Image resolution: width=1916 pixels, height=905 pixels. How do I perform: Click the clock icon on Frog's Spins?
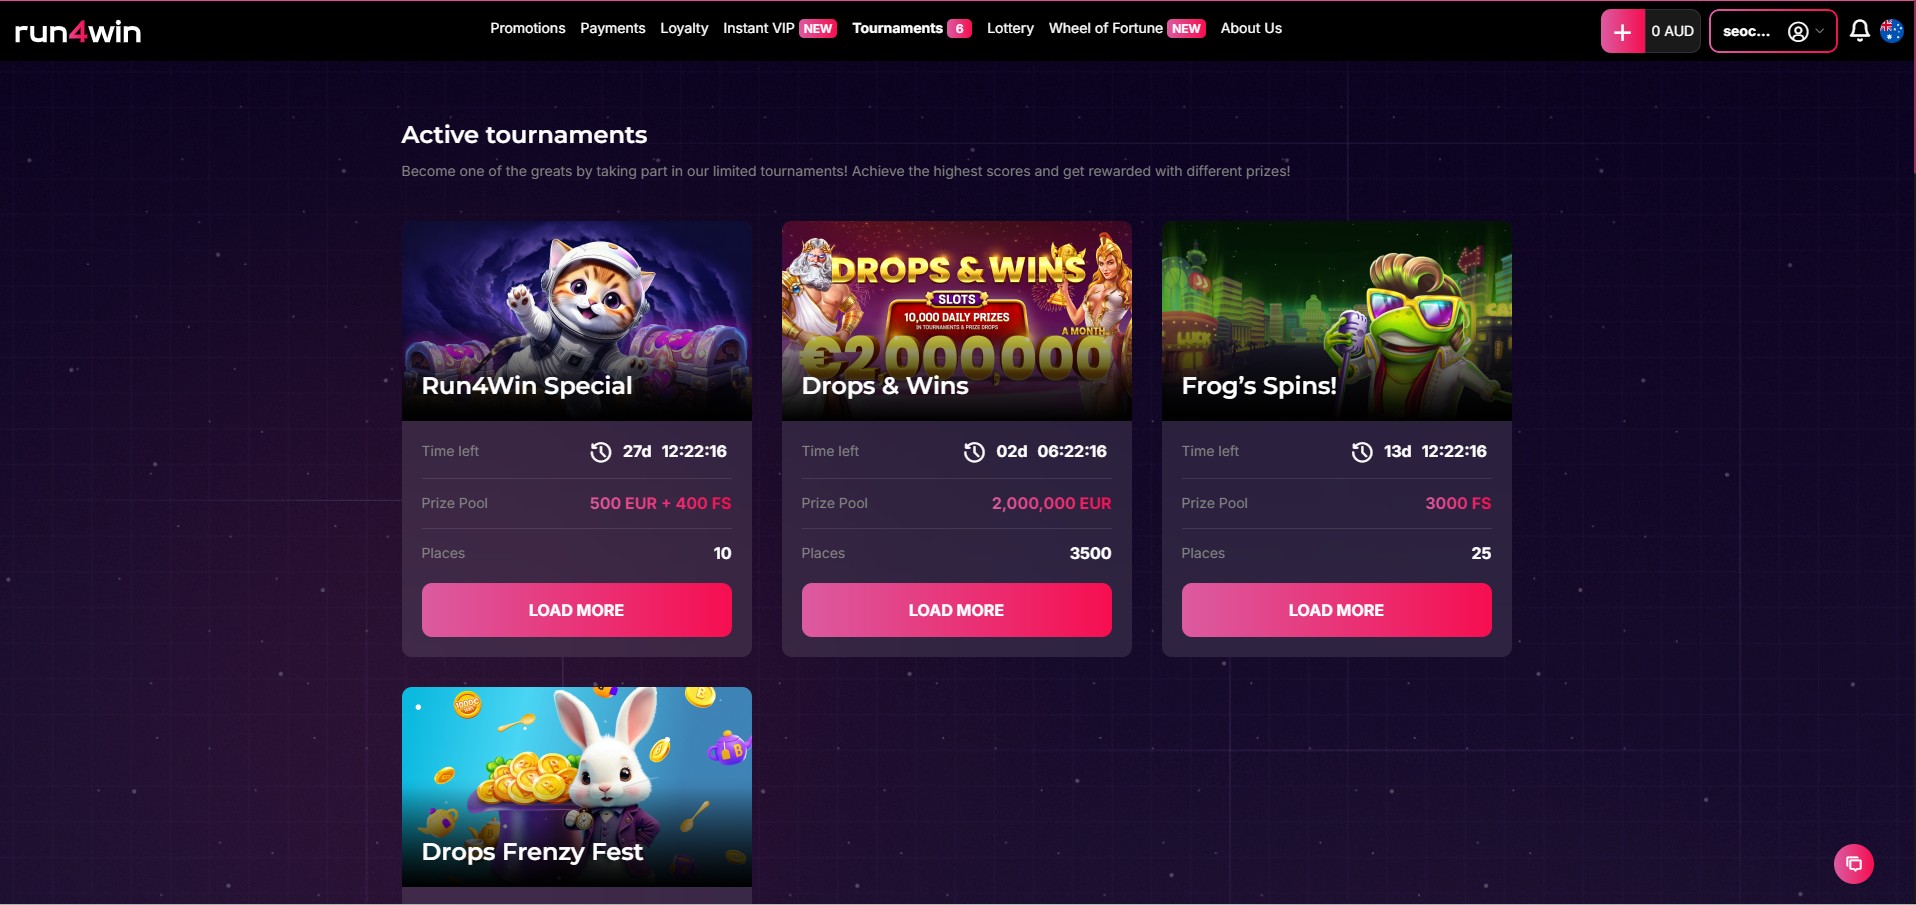coord(1362,452)
